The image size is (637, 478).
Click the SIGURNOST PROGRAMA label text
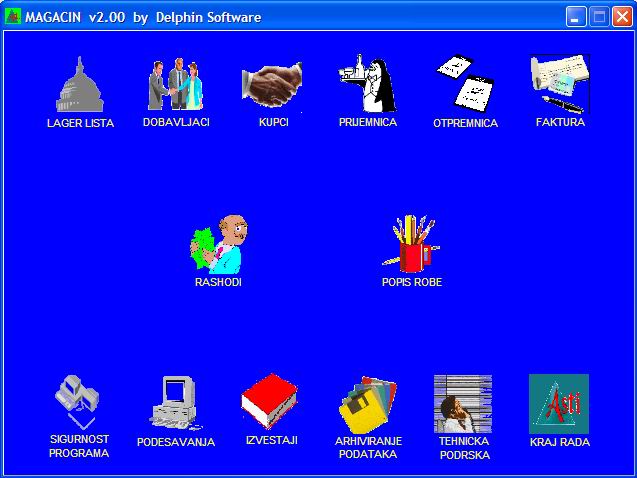(79, 446)
